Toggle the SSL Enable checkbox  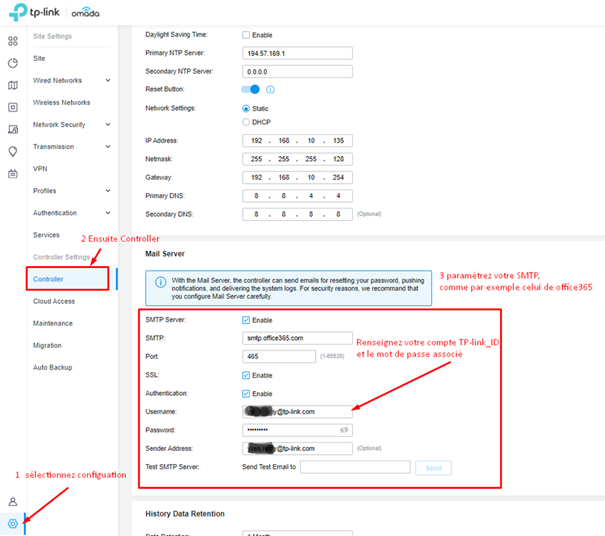click(x=246, y=375)
